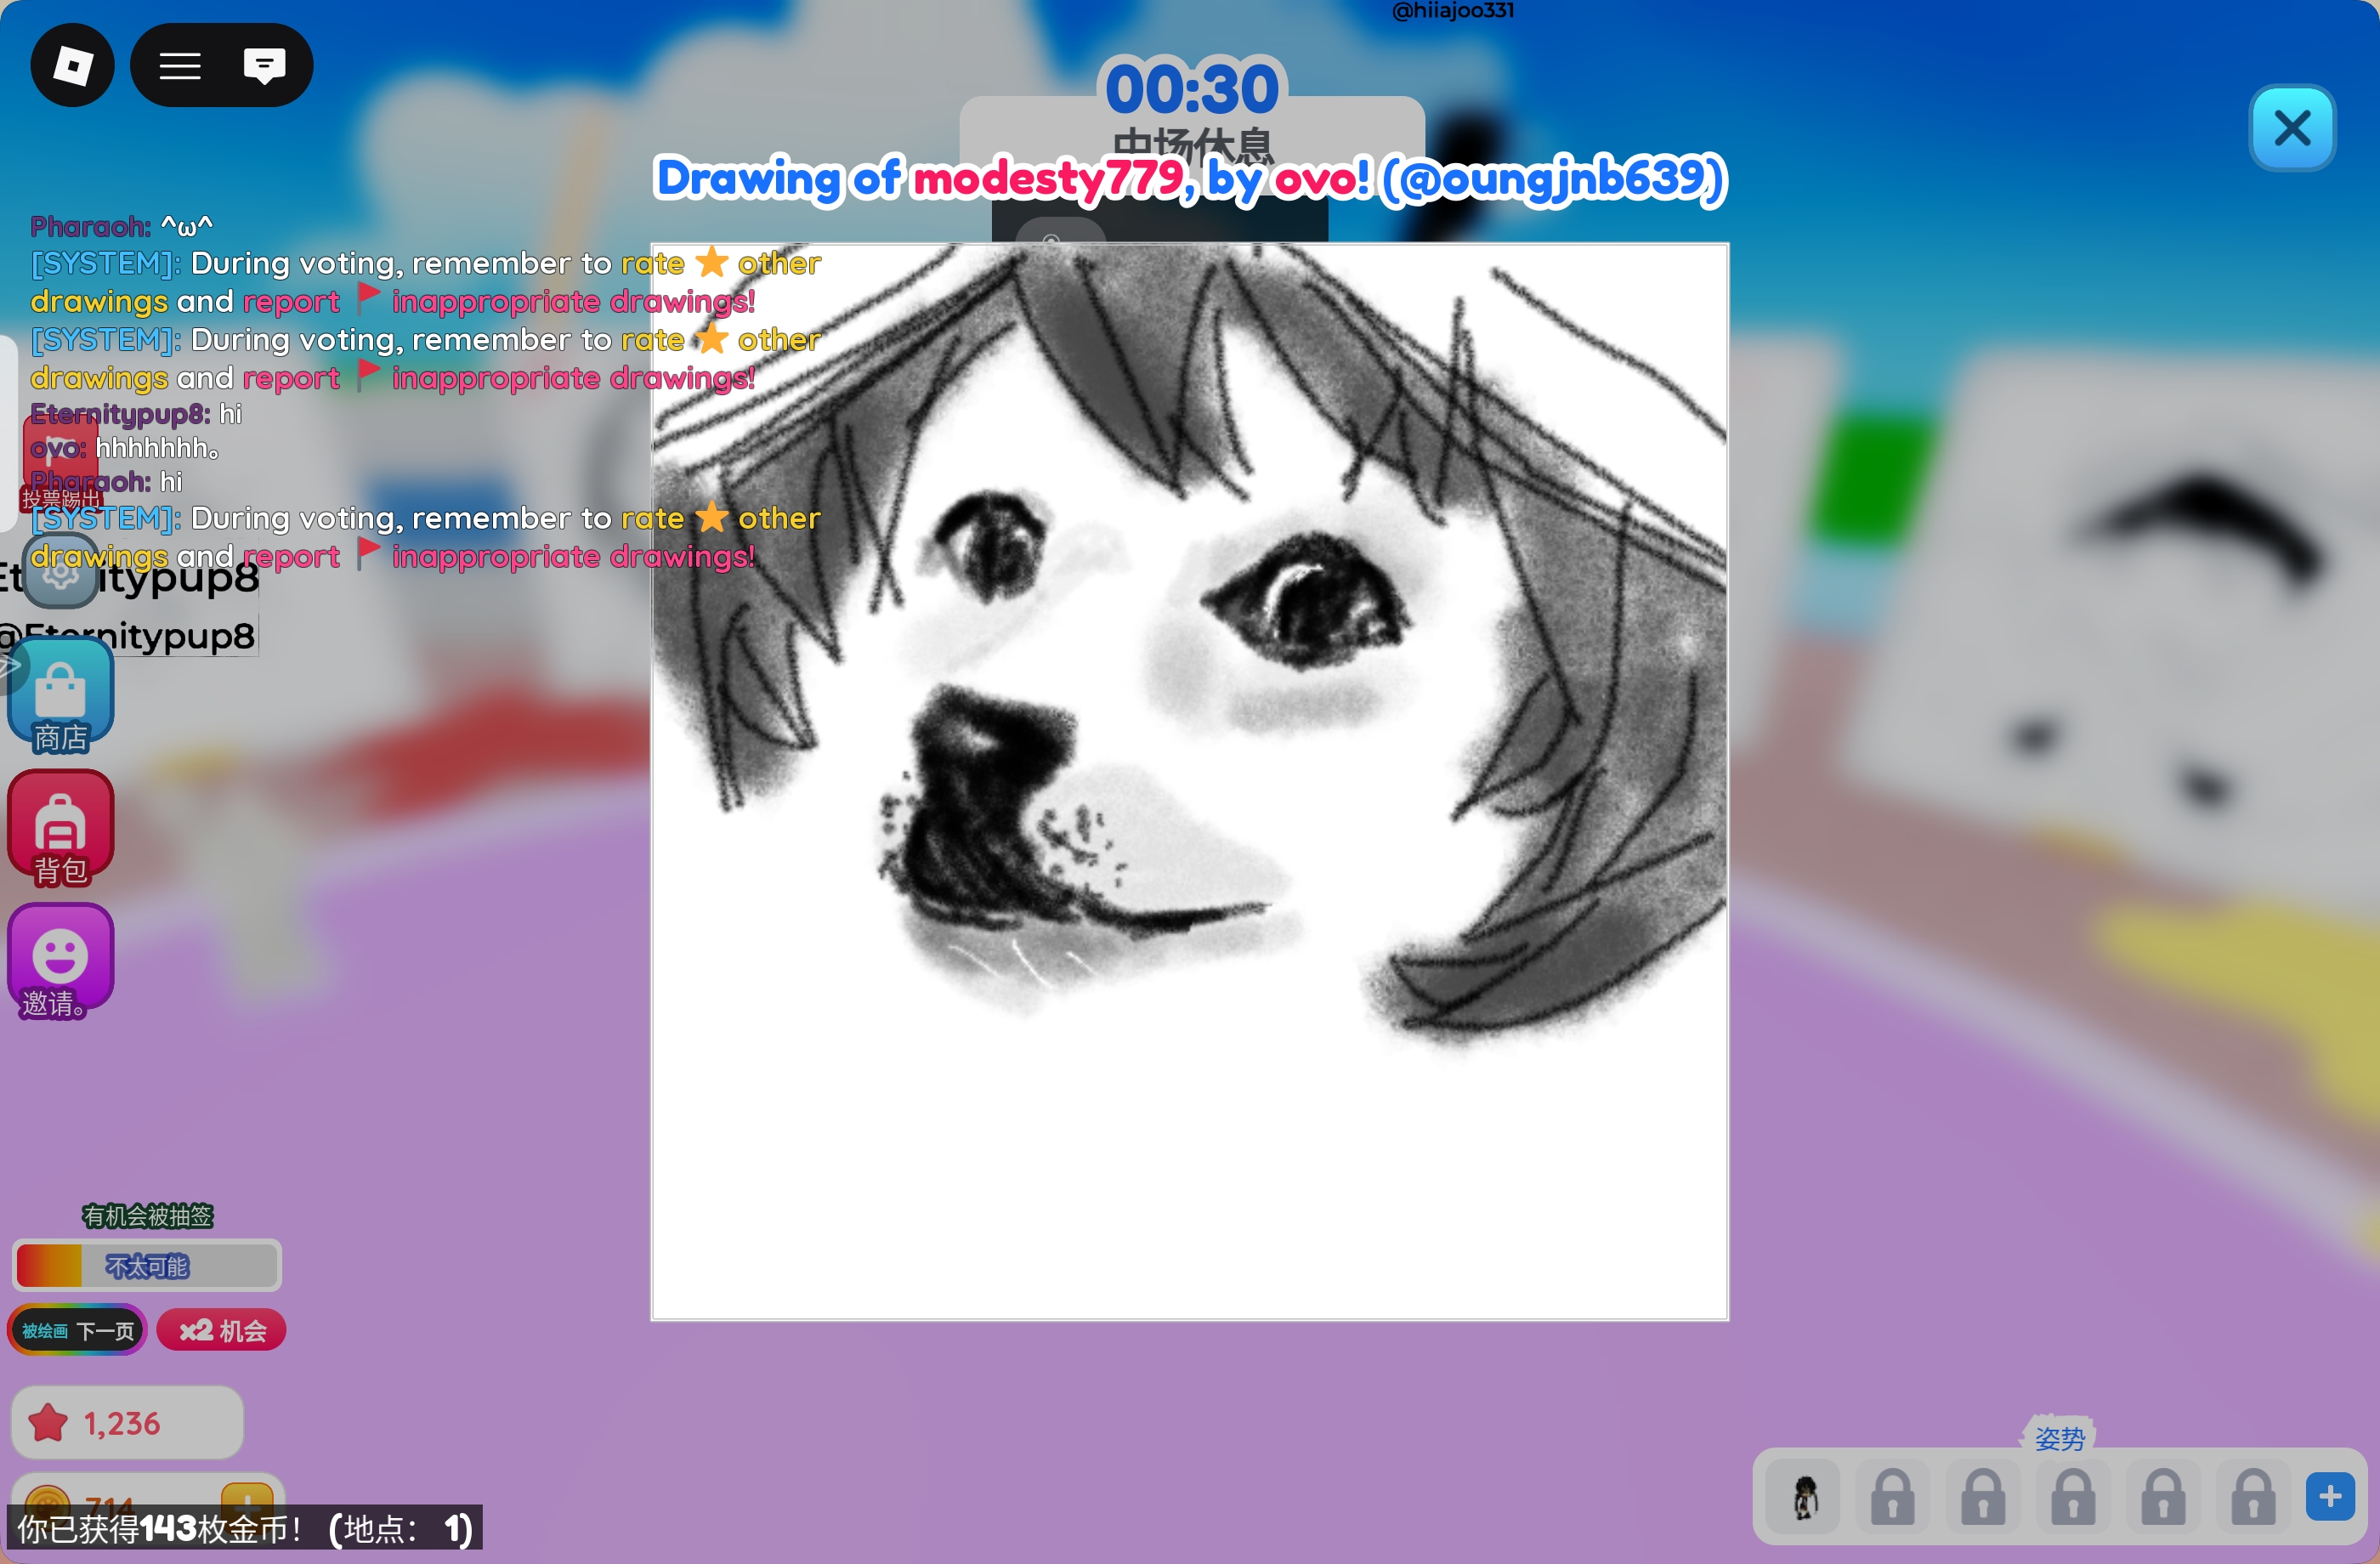Toggle the chat window speech bubble icon
Image resolution: width=2380 pixels, height=1564 pixels.
click(264, 66)
